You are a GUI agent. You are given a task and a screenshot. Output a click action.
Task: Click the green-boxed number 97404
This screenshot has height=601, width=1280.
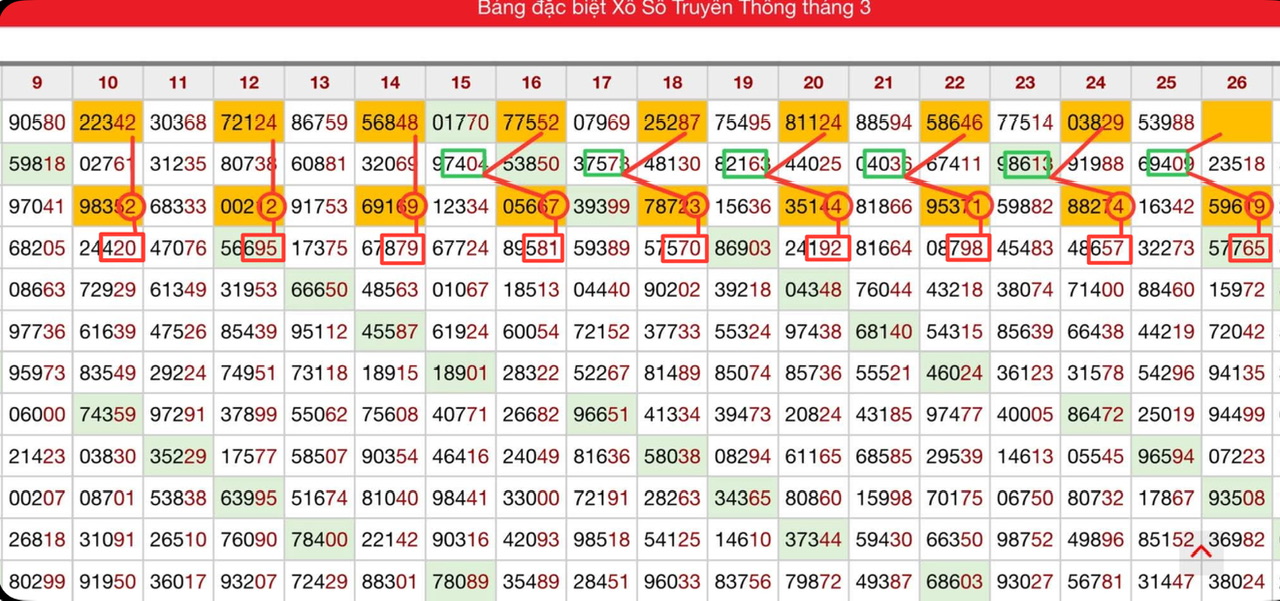[x=461, y=164]
